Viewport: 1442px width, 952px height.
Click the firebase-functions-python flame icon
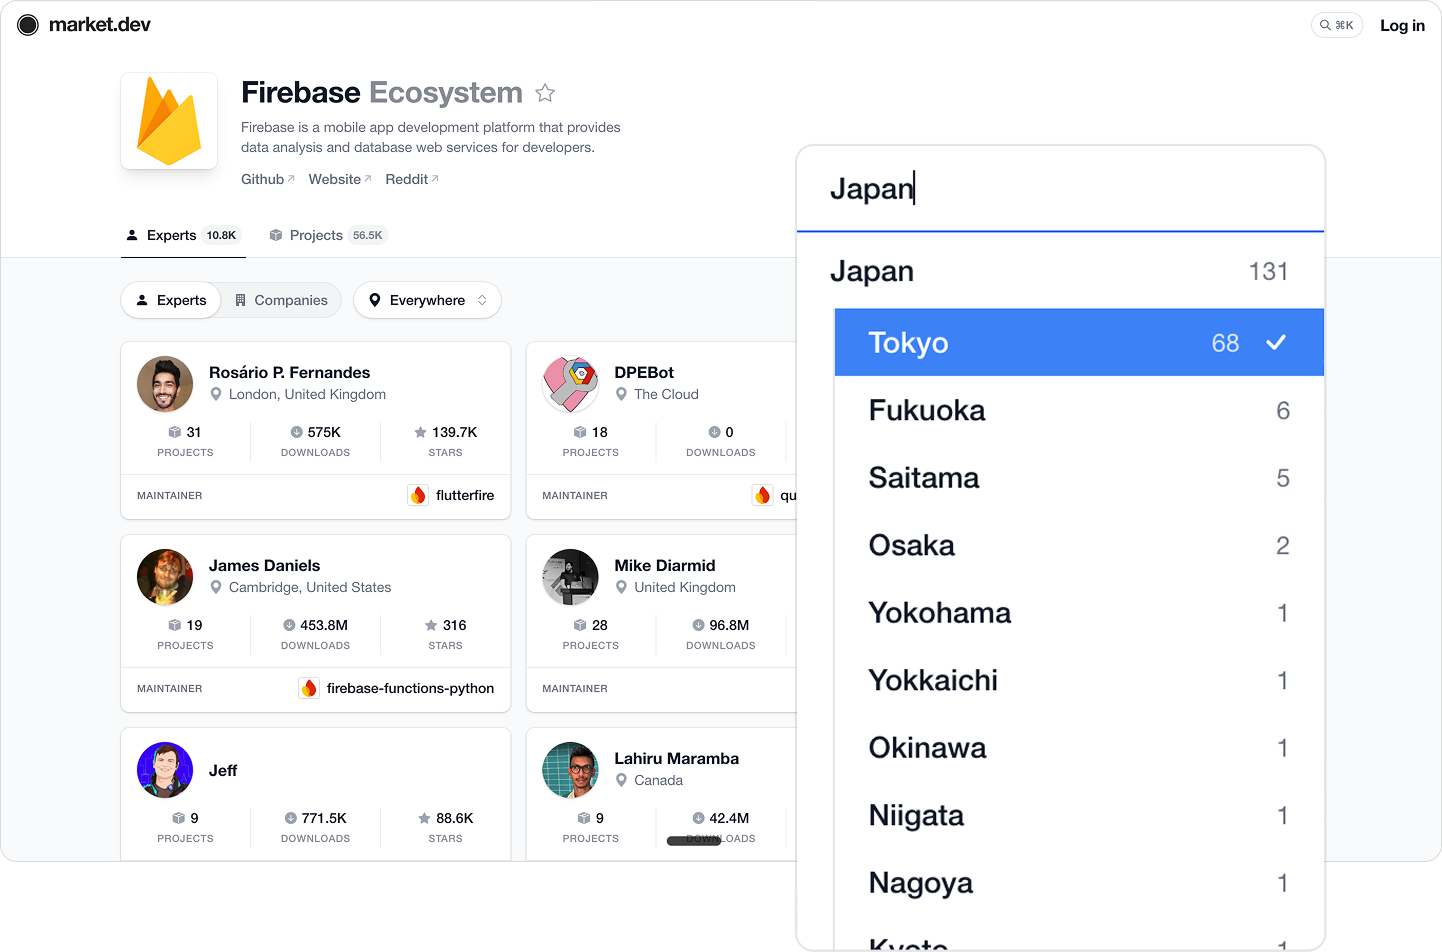[x=309, y=688]
